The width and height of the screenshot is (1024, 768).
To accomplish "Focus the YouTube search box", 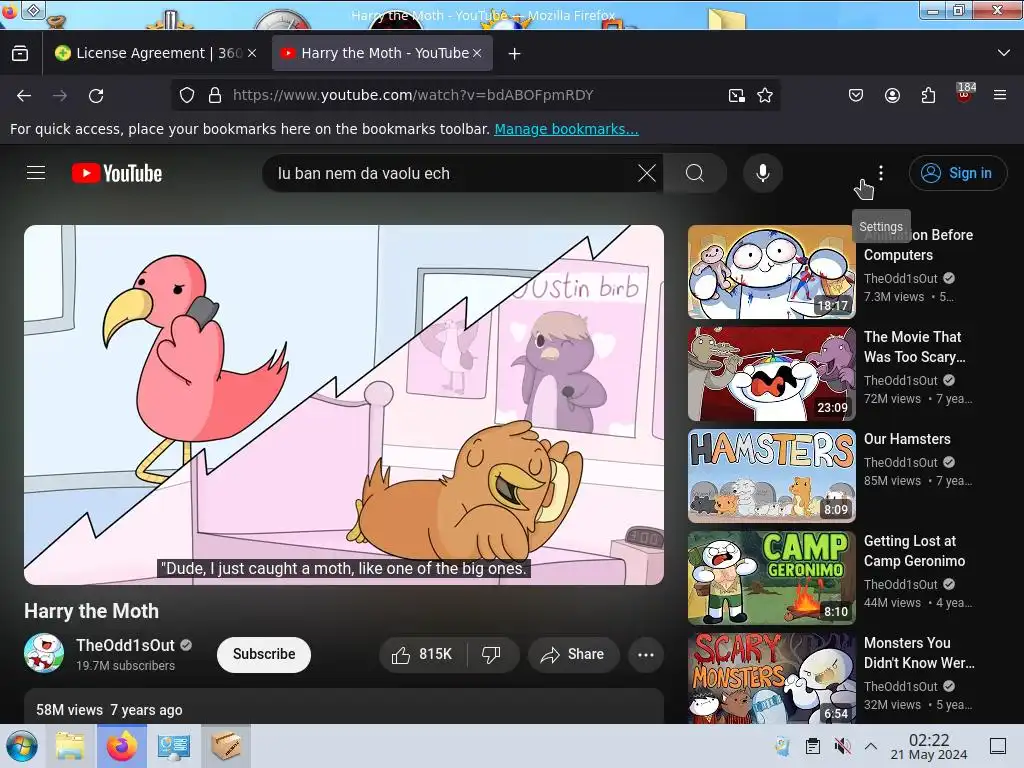I will click(x=451, y=173).
